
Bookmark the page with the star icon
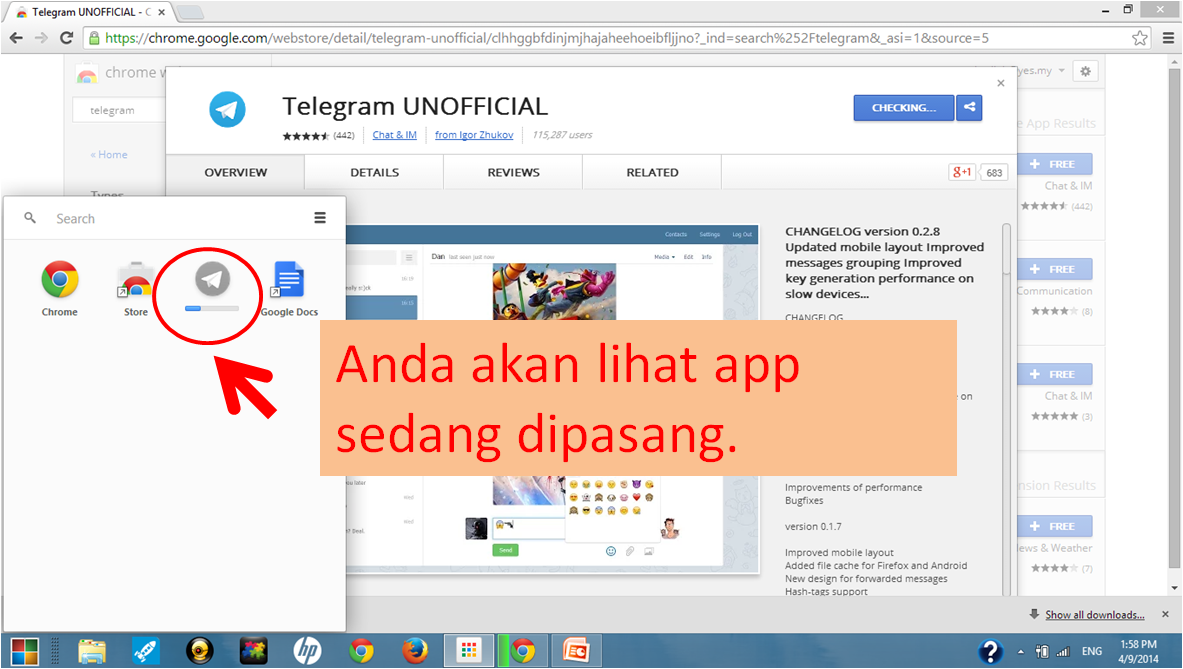coord(1139,37)
